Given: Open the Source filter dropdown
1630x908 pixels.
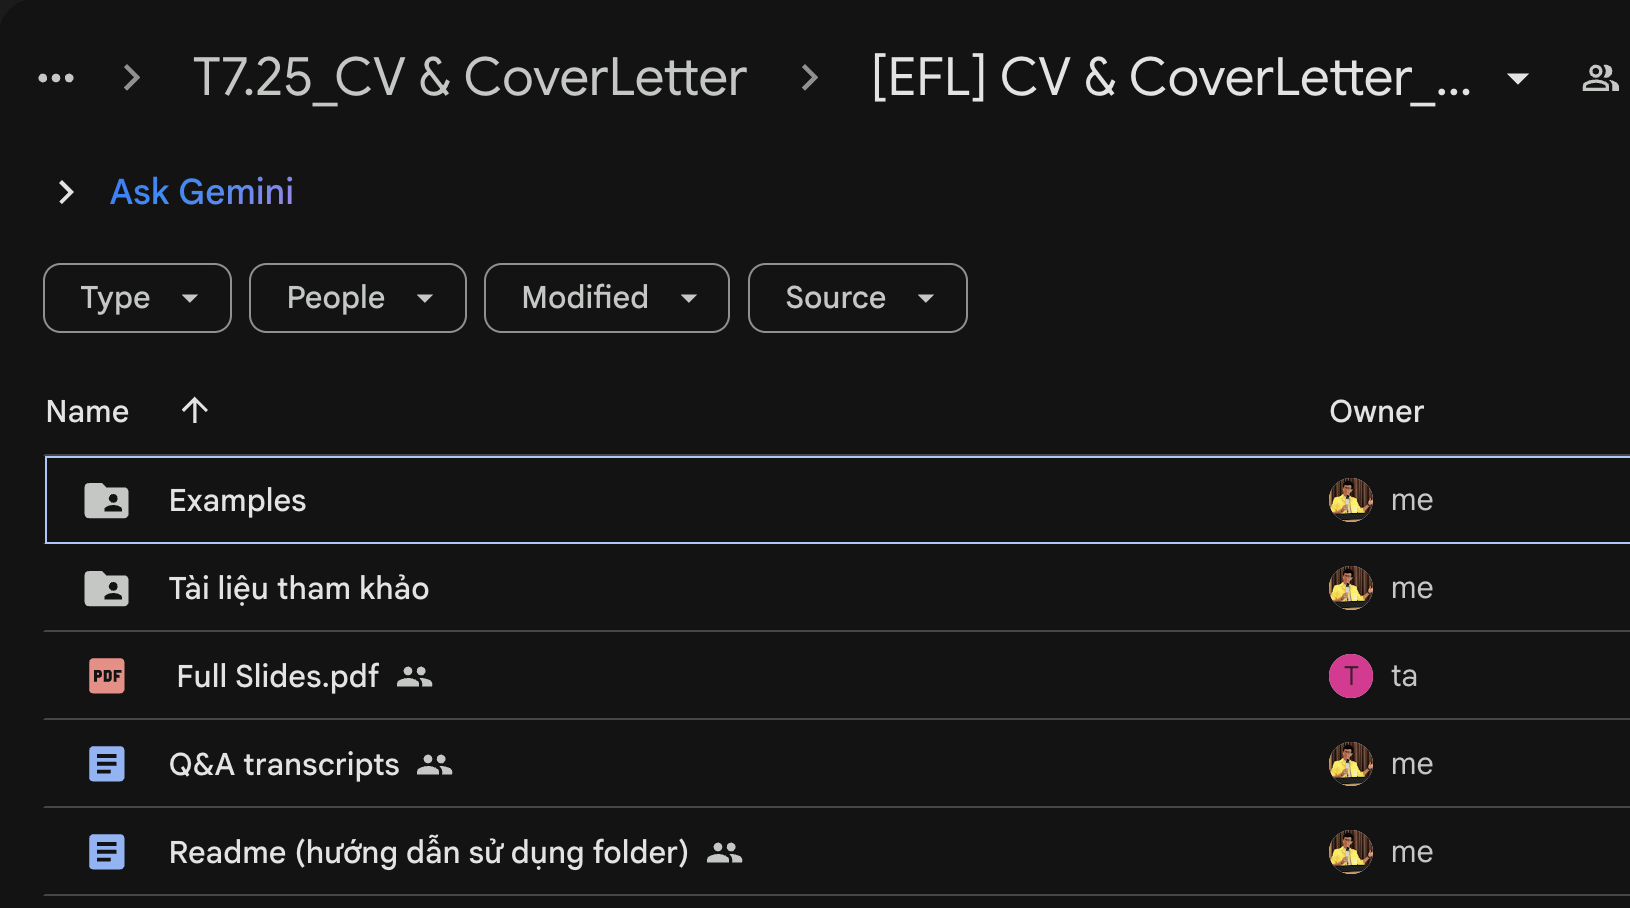Looking at the screenshot, I should coord(857,298).
